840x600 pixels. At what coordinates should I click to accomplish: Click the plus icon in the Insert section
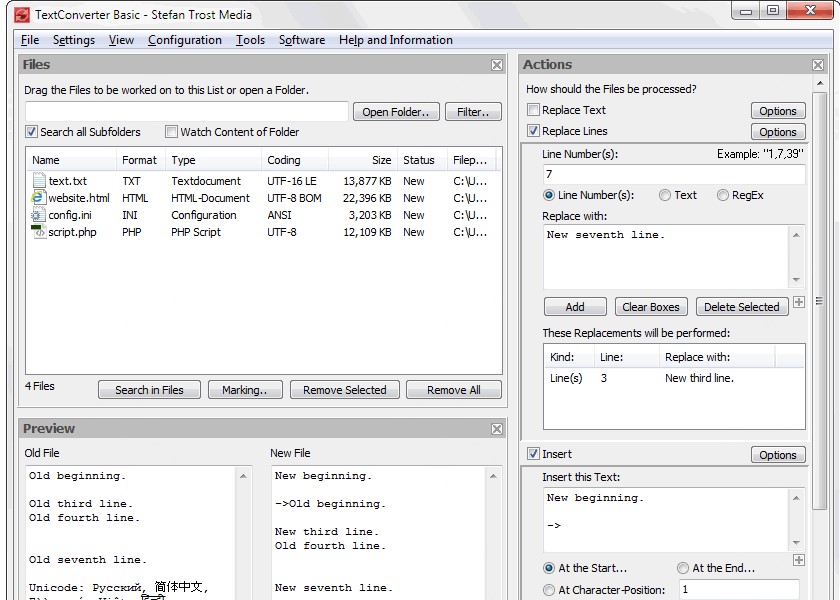coord(798,562)
